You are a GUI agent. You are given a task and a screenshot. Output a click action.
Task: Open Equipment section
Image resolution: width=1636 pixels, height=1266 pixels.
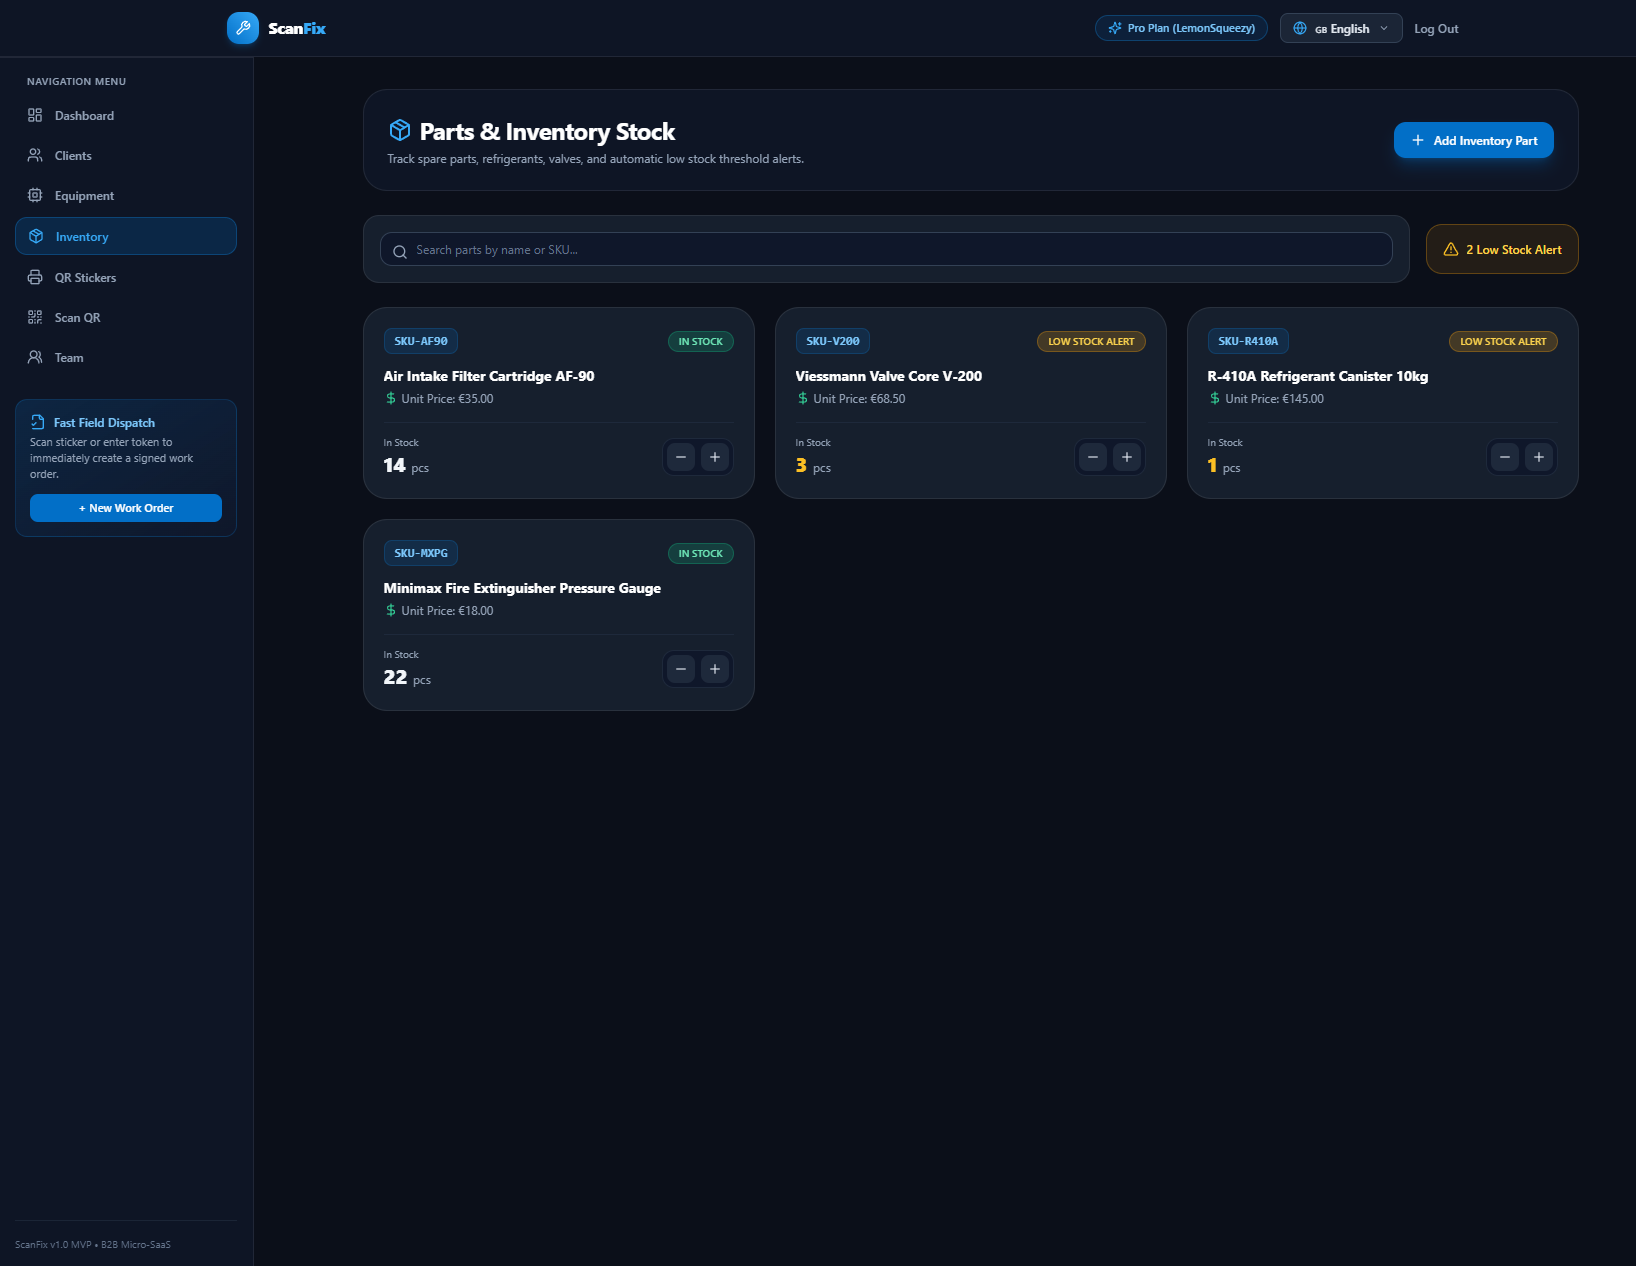[126, 196]
